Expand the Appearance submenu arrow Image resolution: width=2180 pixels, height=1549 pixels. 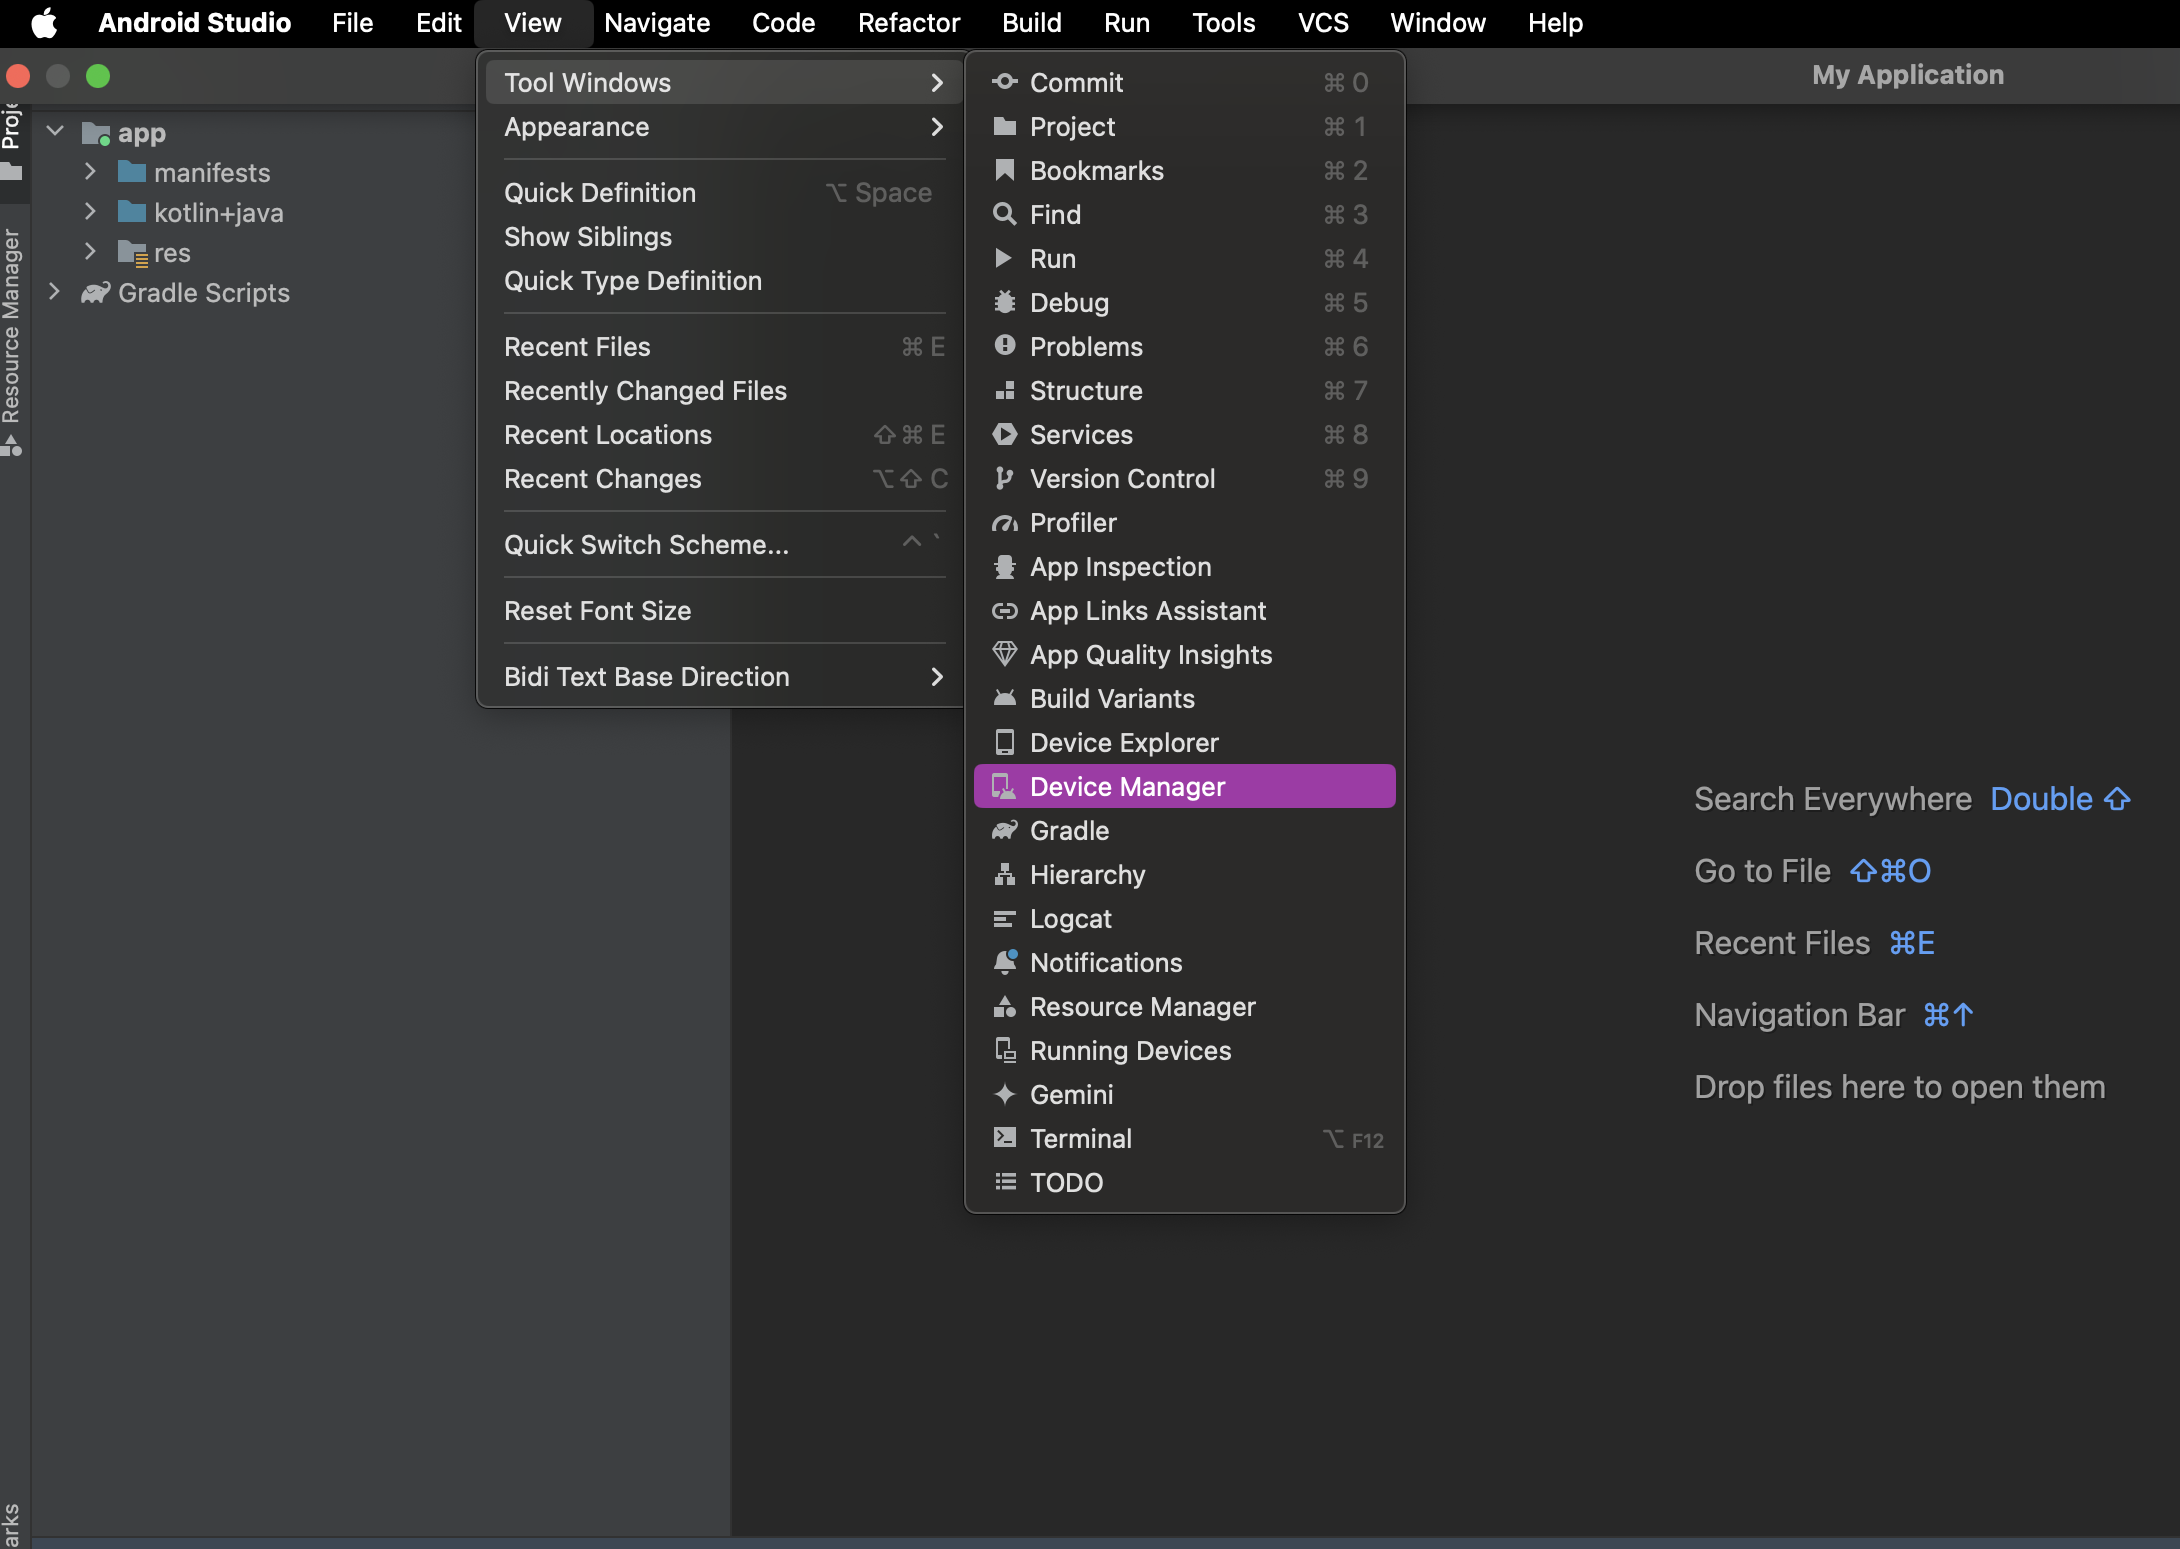[x=932, y=126]
